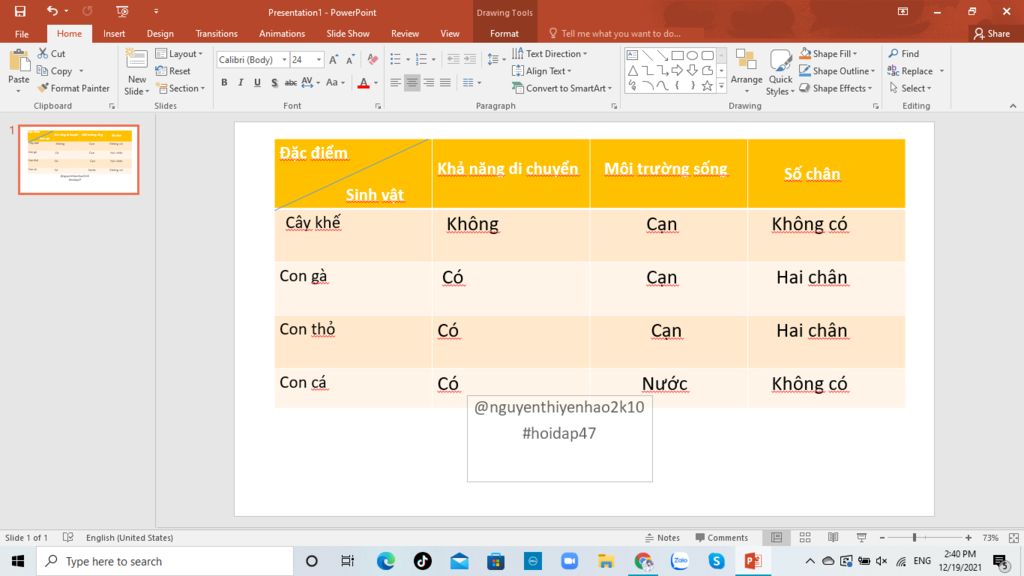Click the Find button
This screenshot has width=1024, height=576.
coord(904,54)
